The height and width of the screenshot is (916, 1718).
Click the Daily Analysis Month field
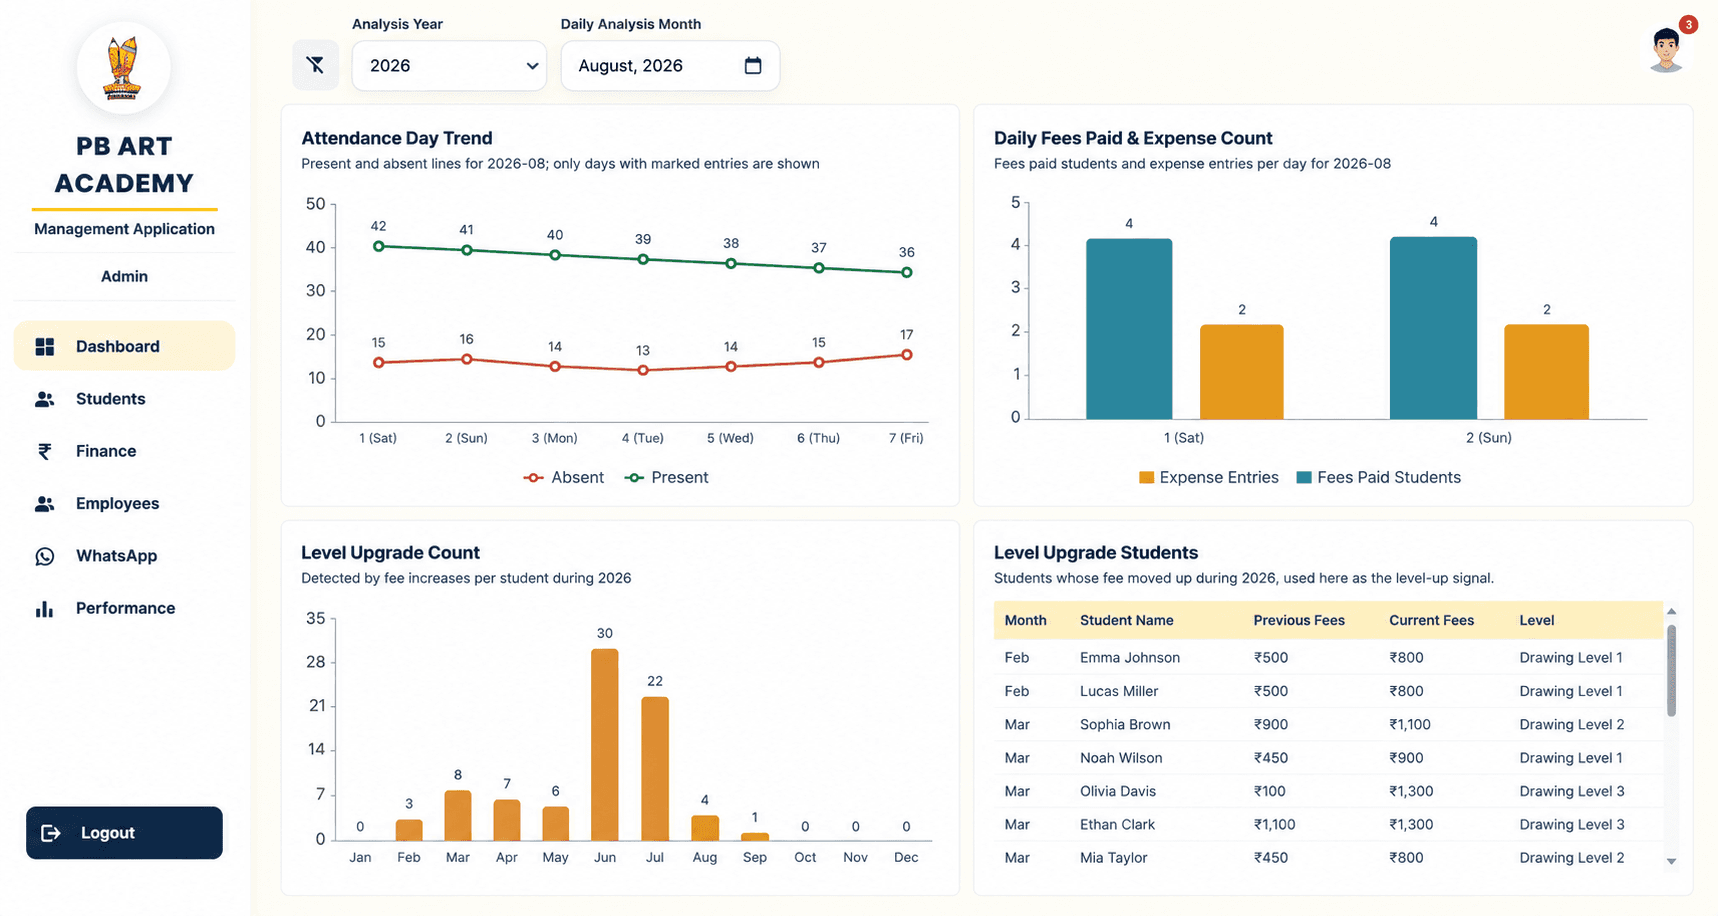coord(670,66)
